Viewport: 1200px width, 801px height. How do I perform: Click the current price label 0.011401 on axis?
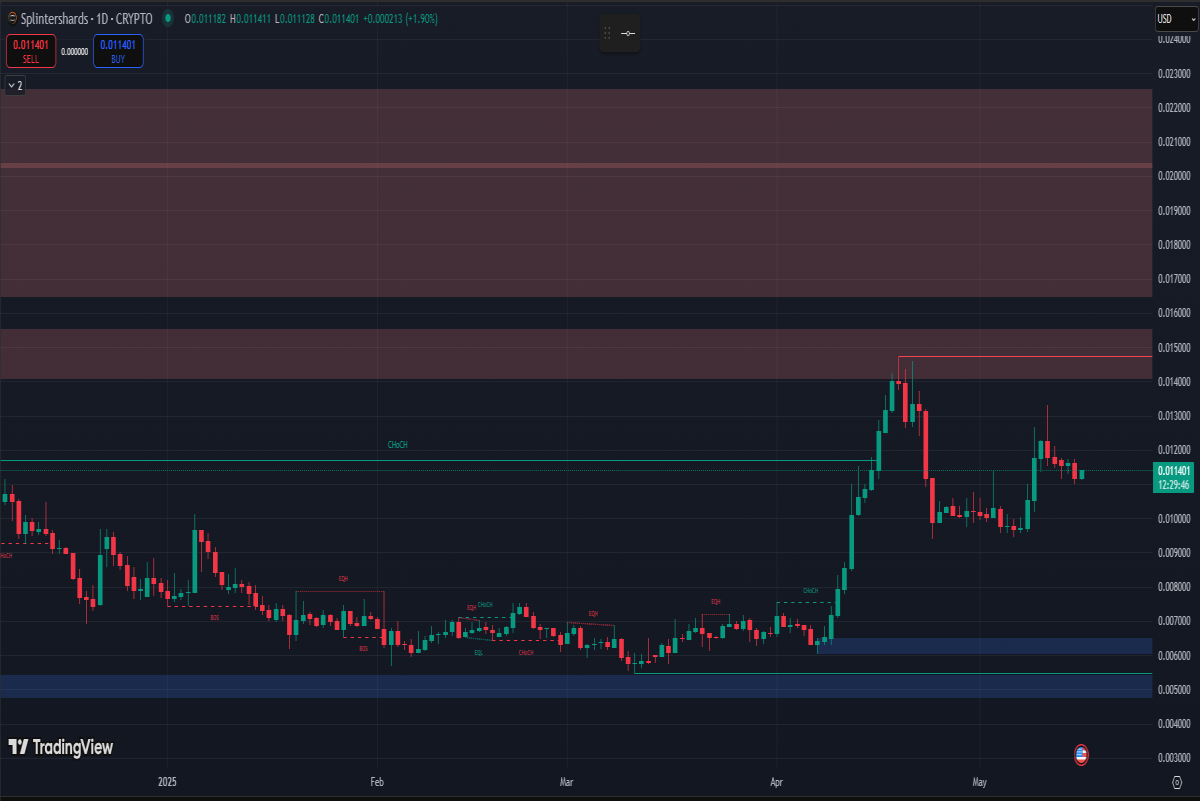1174,476
